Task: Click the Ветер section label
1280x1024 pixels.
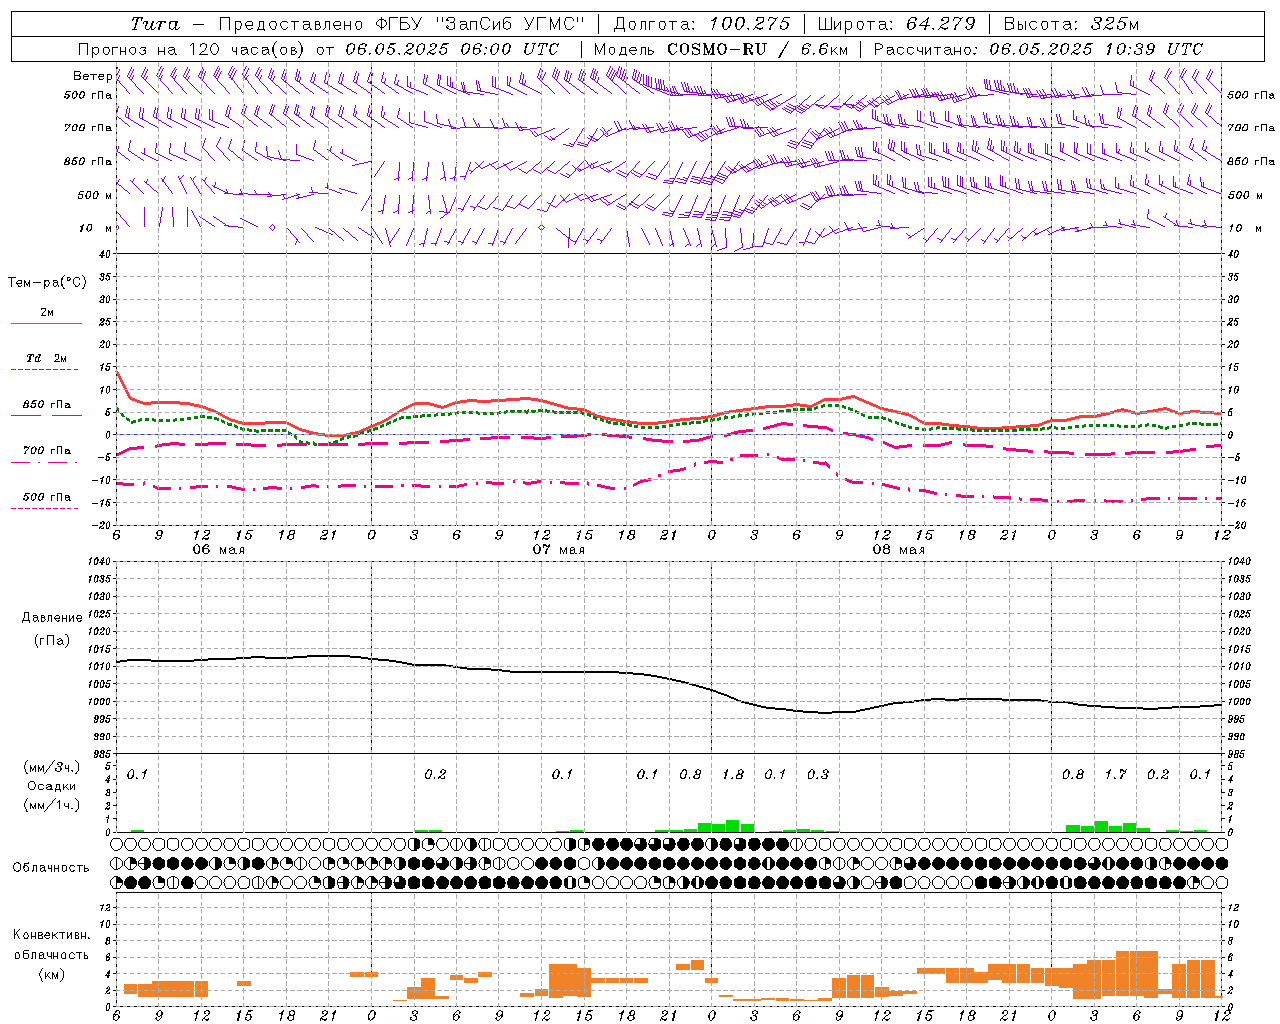Action: pyautogui.click(x=92, y=76)
